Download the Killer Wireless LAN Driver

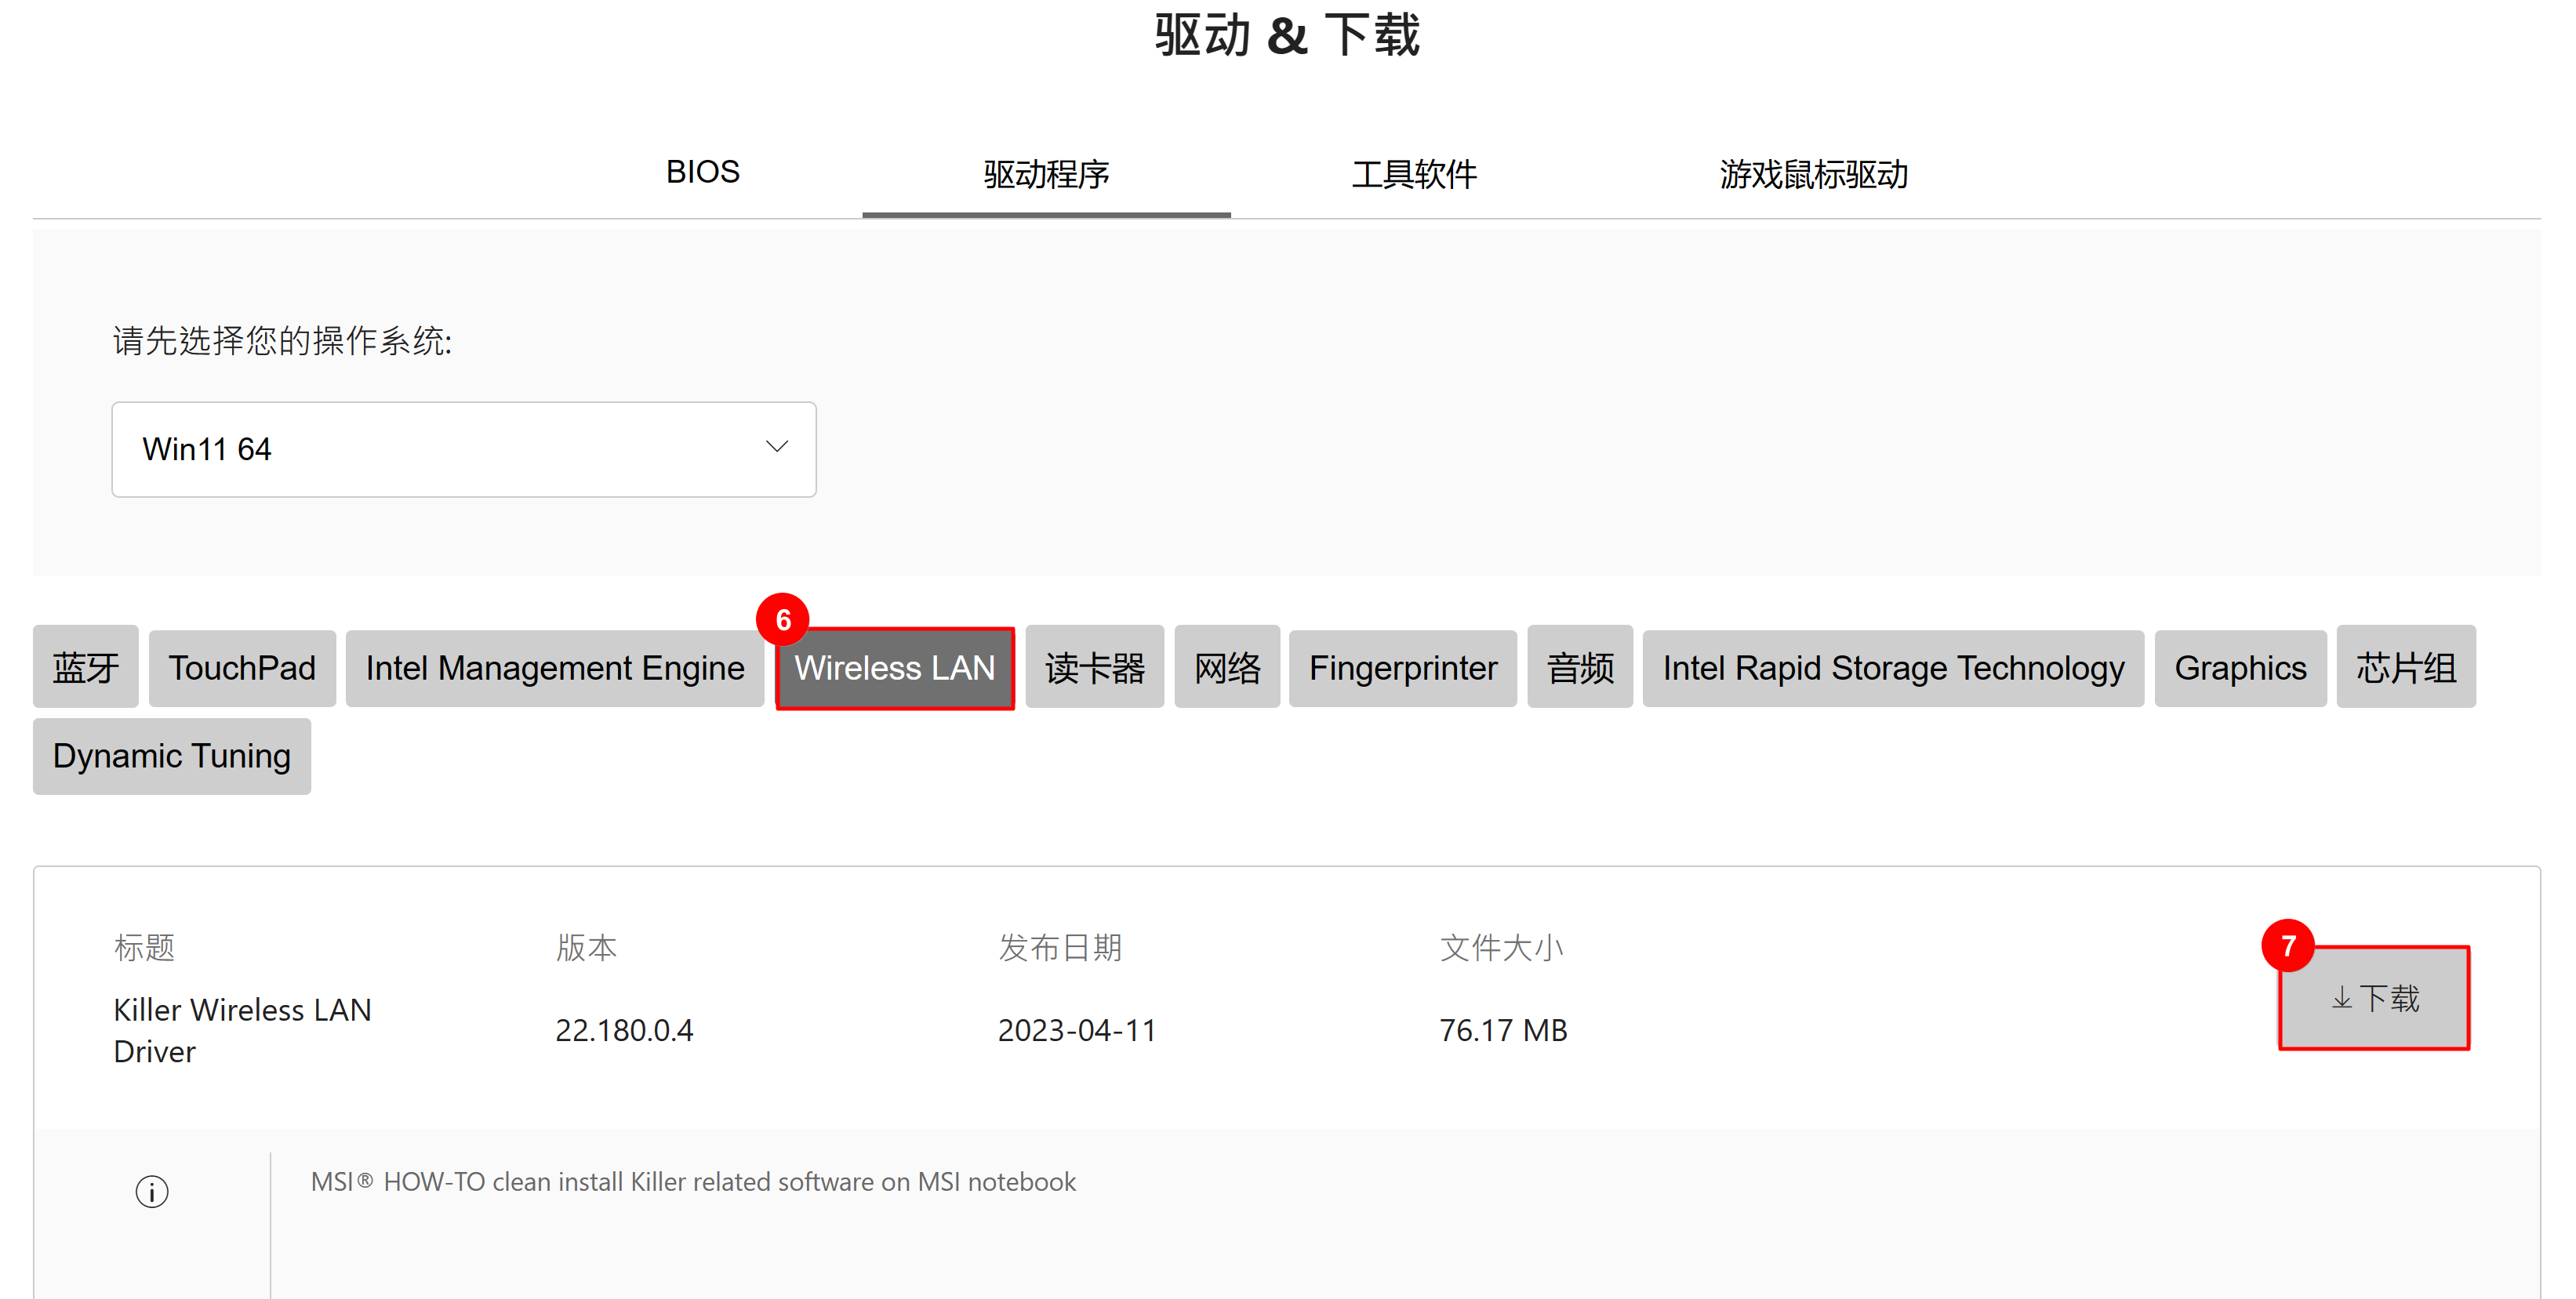(2373, 997)
